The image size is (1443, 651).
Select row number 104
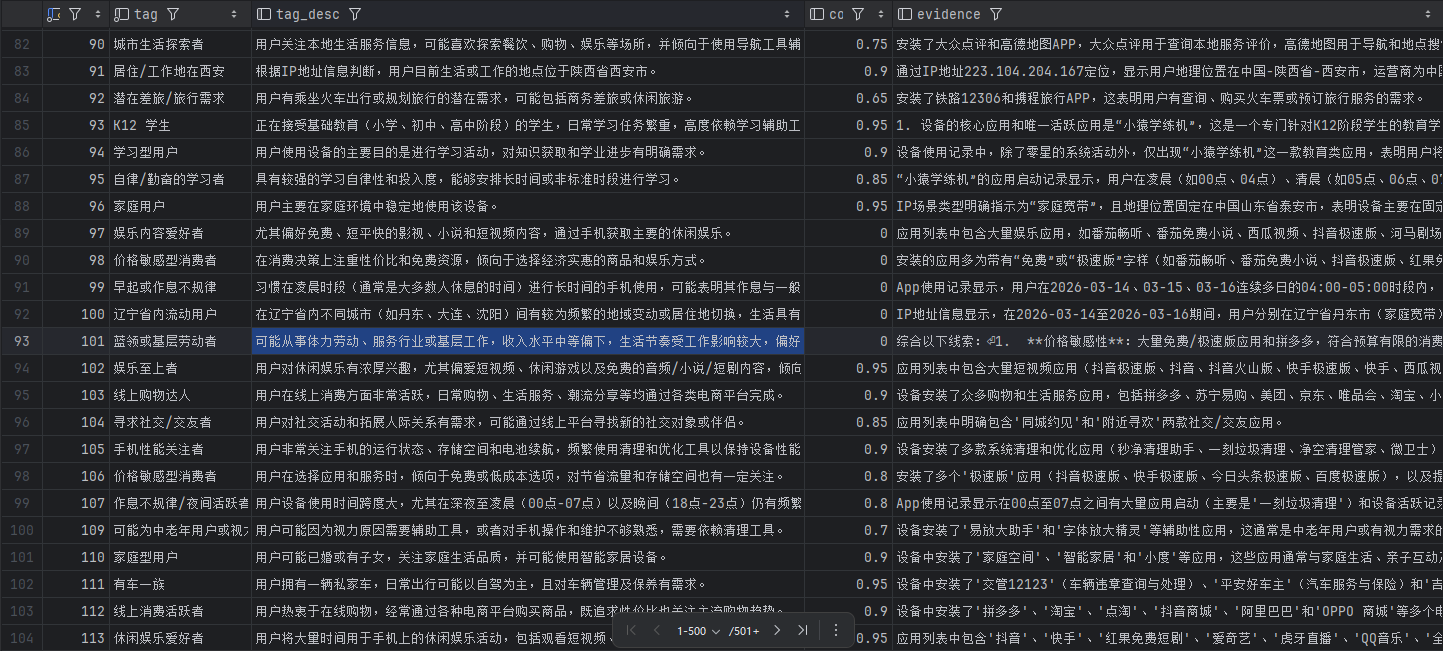click(22, 638)
